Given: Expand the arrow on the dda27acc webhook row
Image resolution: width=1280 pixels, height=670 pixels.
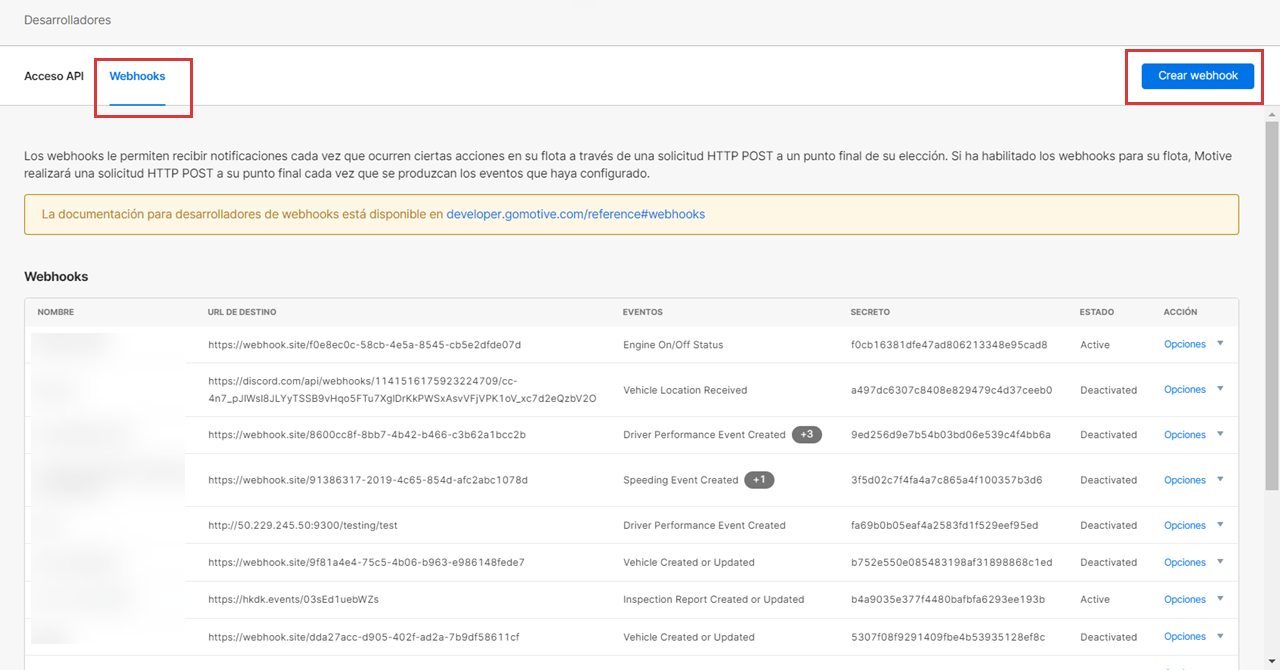Looking at the screenshot, I should point(1220,636).
